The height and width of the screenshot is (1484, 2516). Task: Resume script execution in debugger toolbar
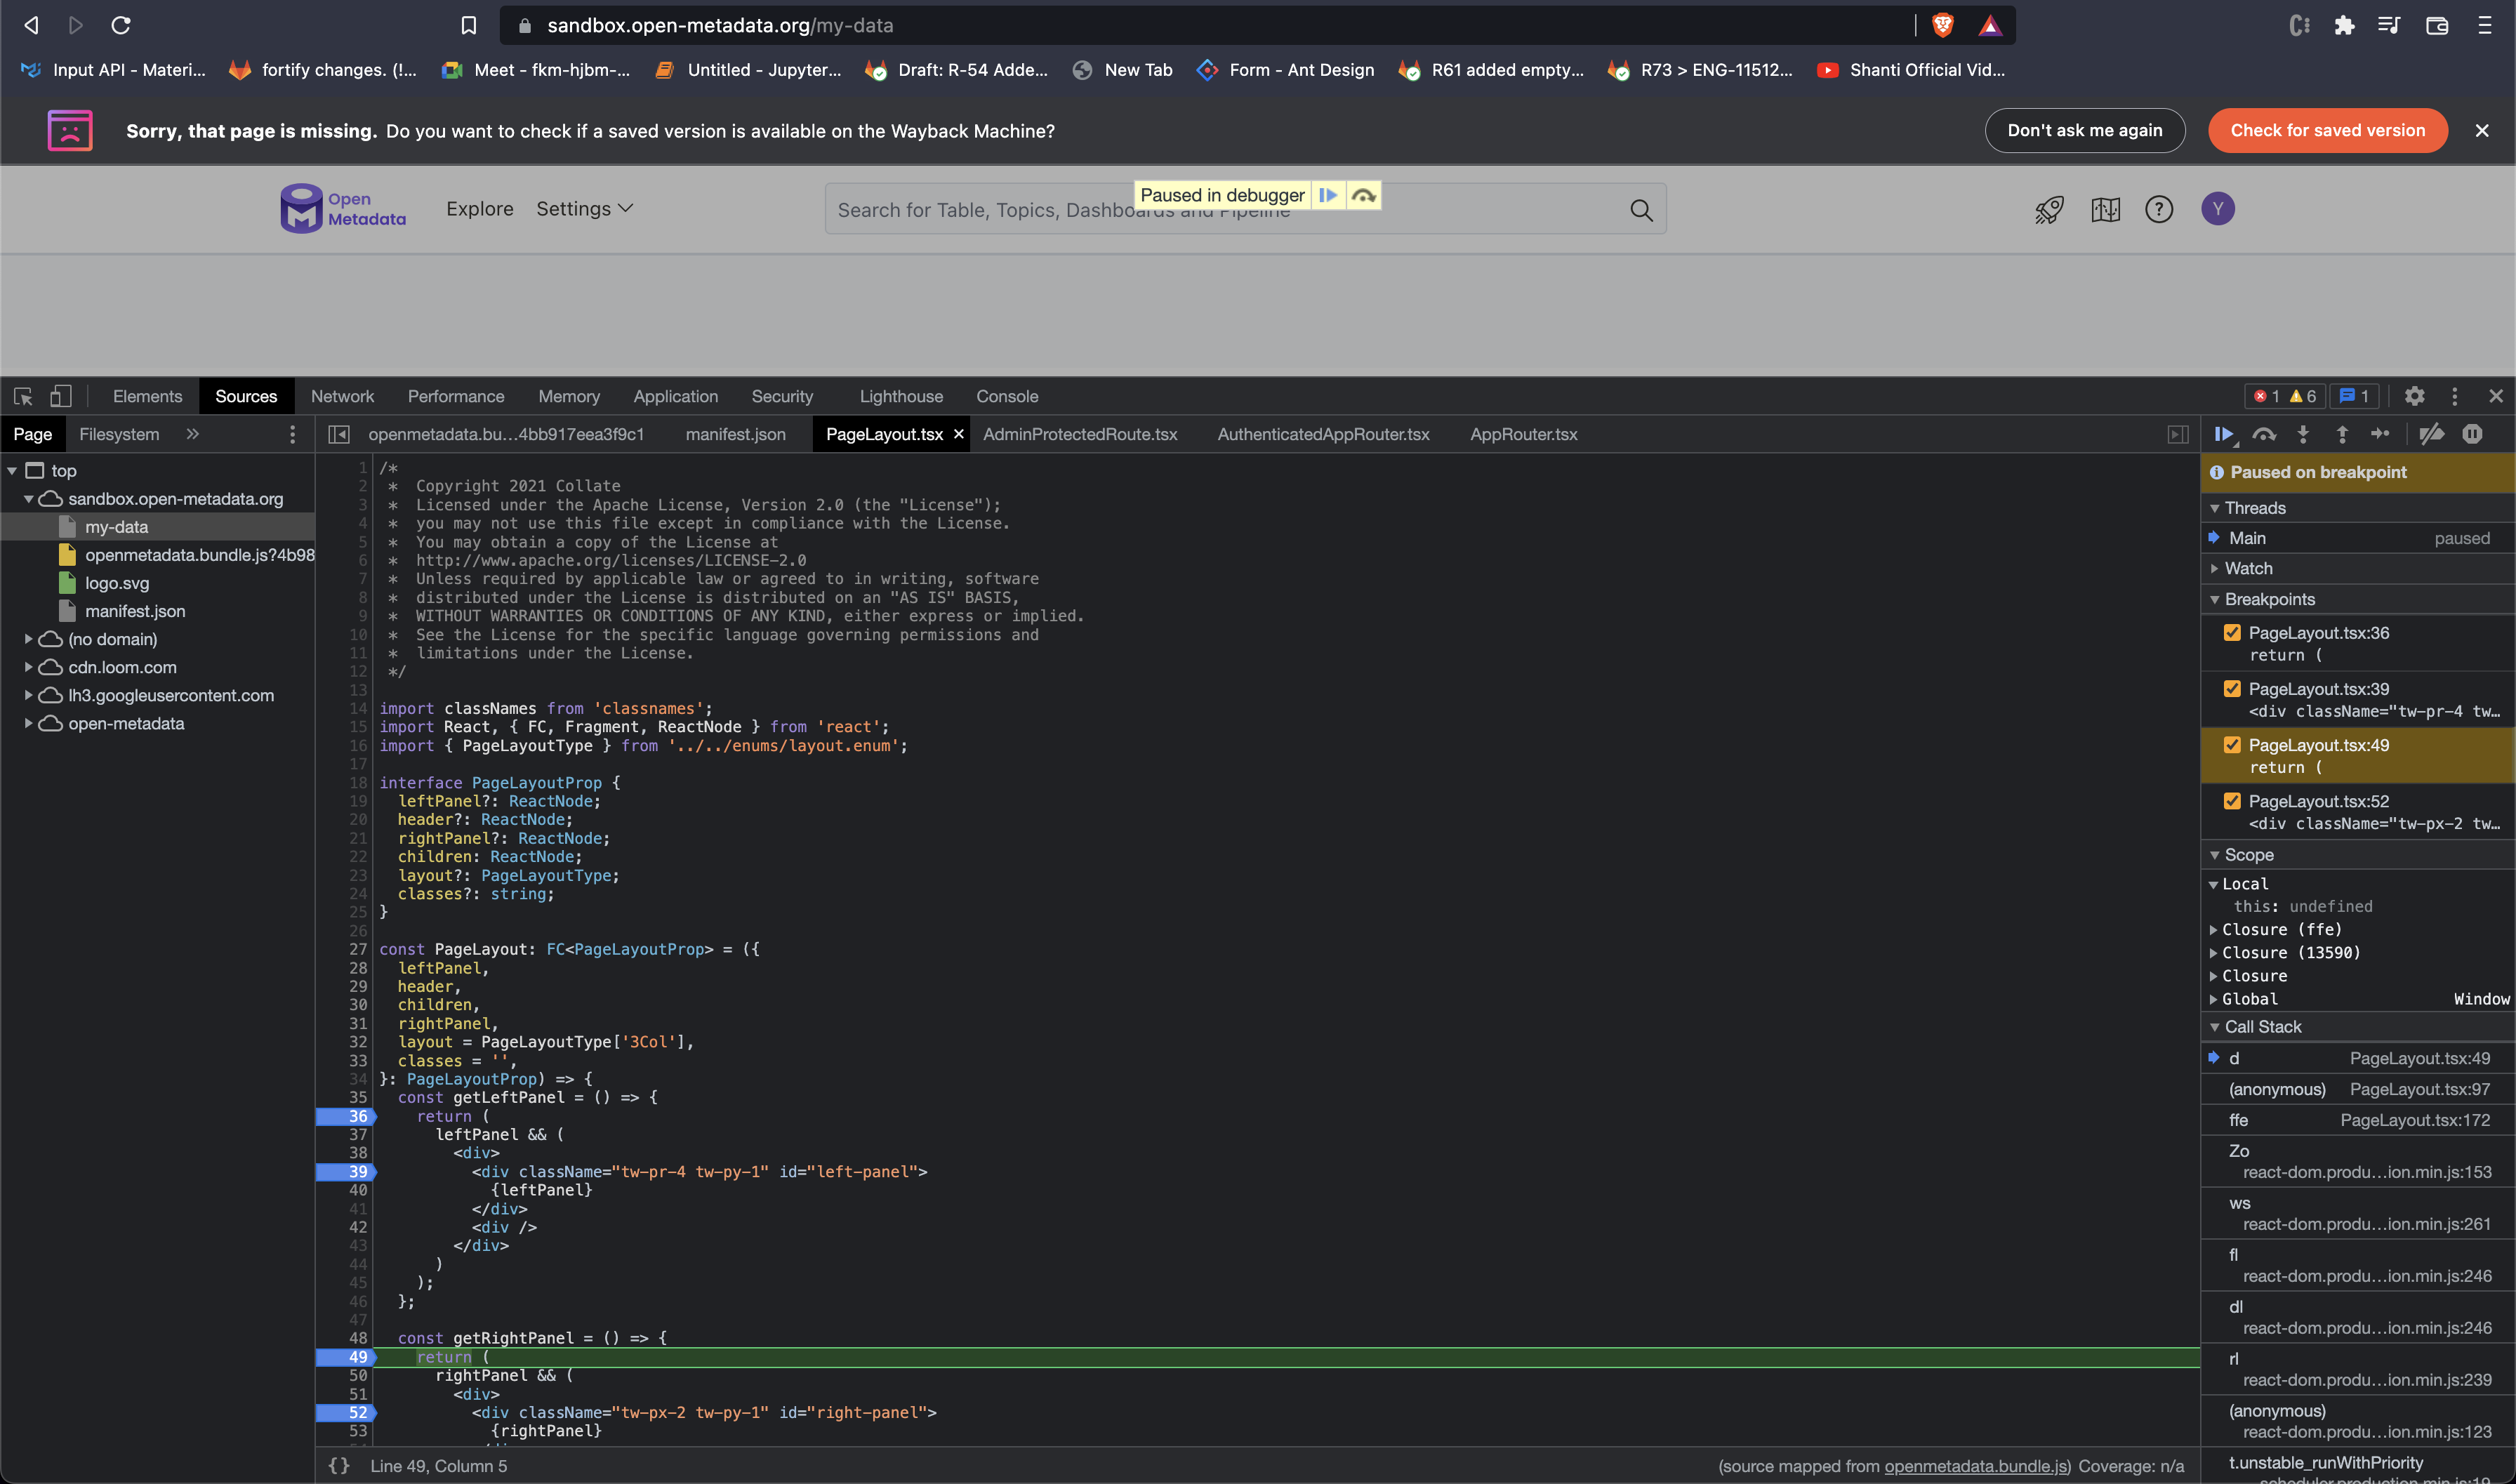pyautogui.click(x=2224, y=434)
